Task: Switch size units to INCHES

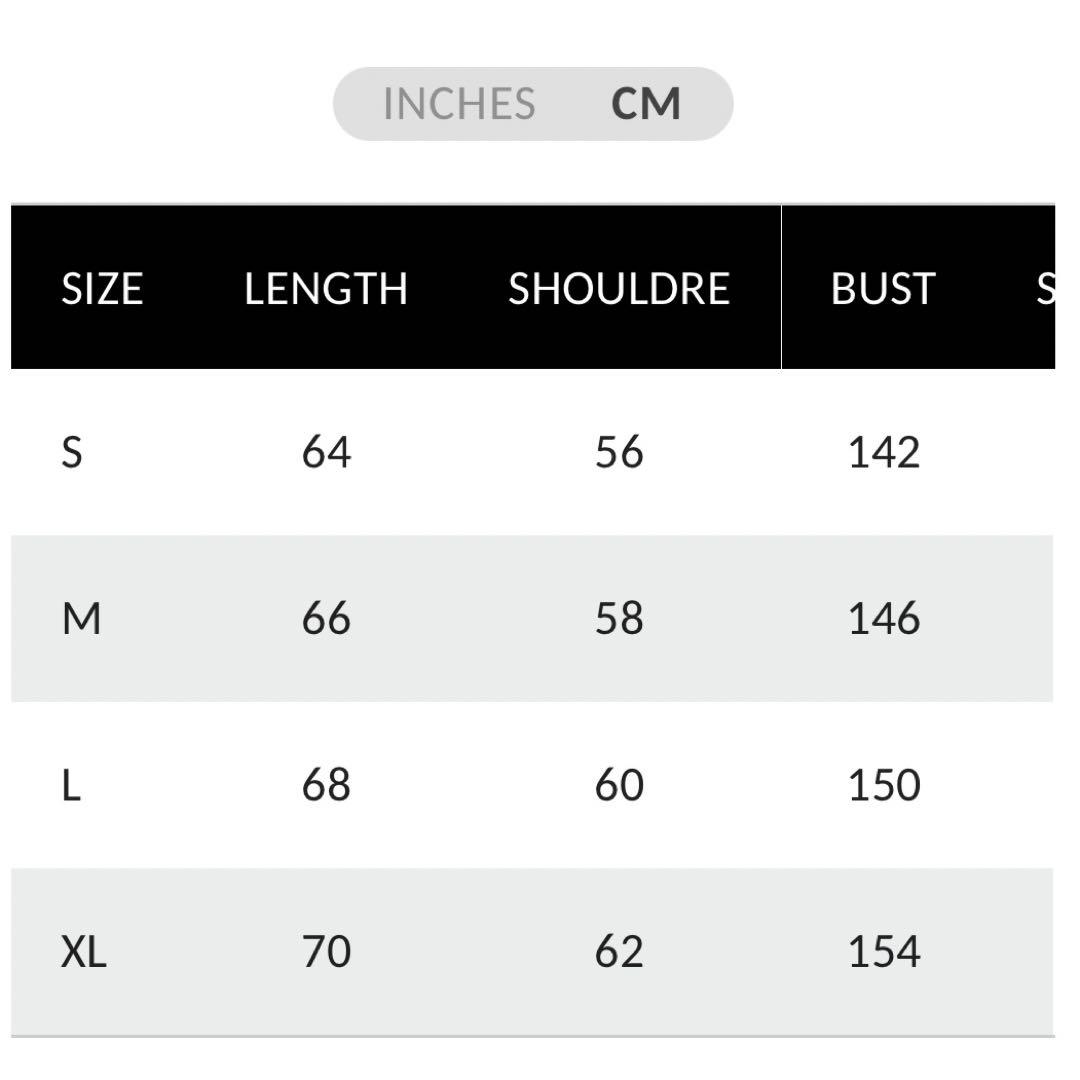Action: click(x=459, y=104)
